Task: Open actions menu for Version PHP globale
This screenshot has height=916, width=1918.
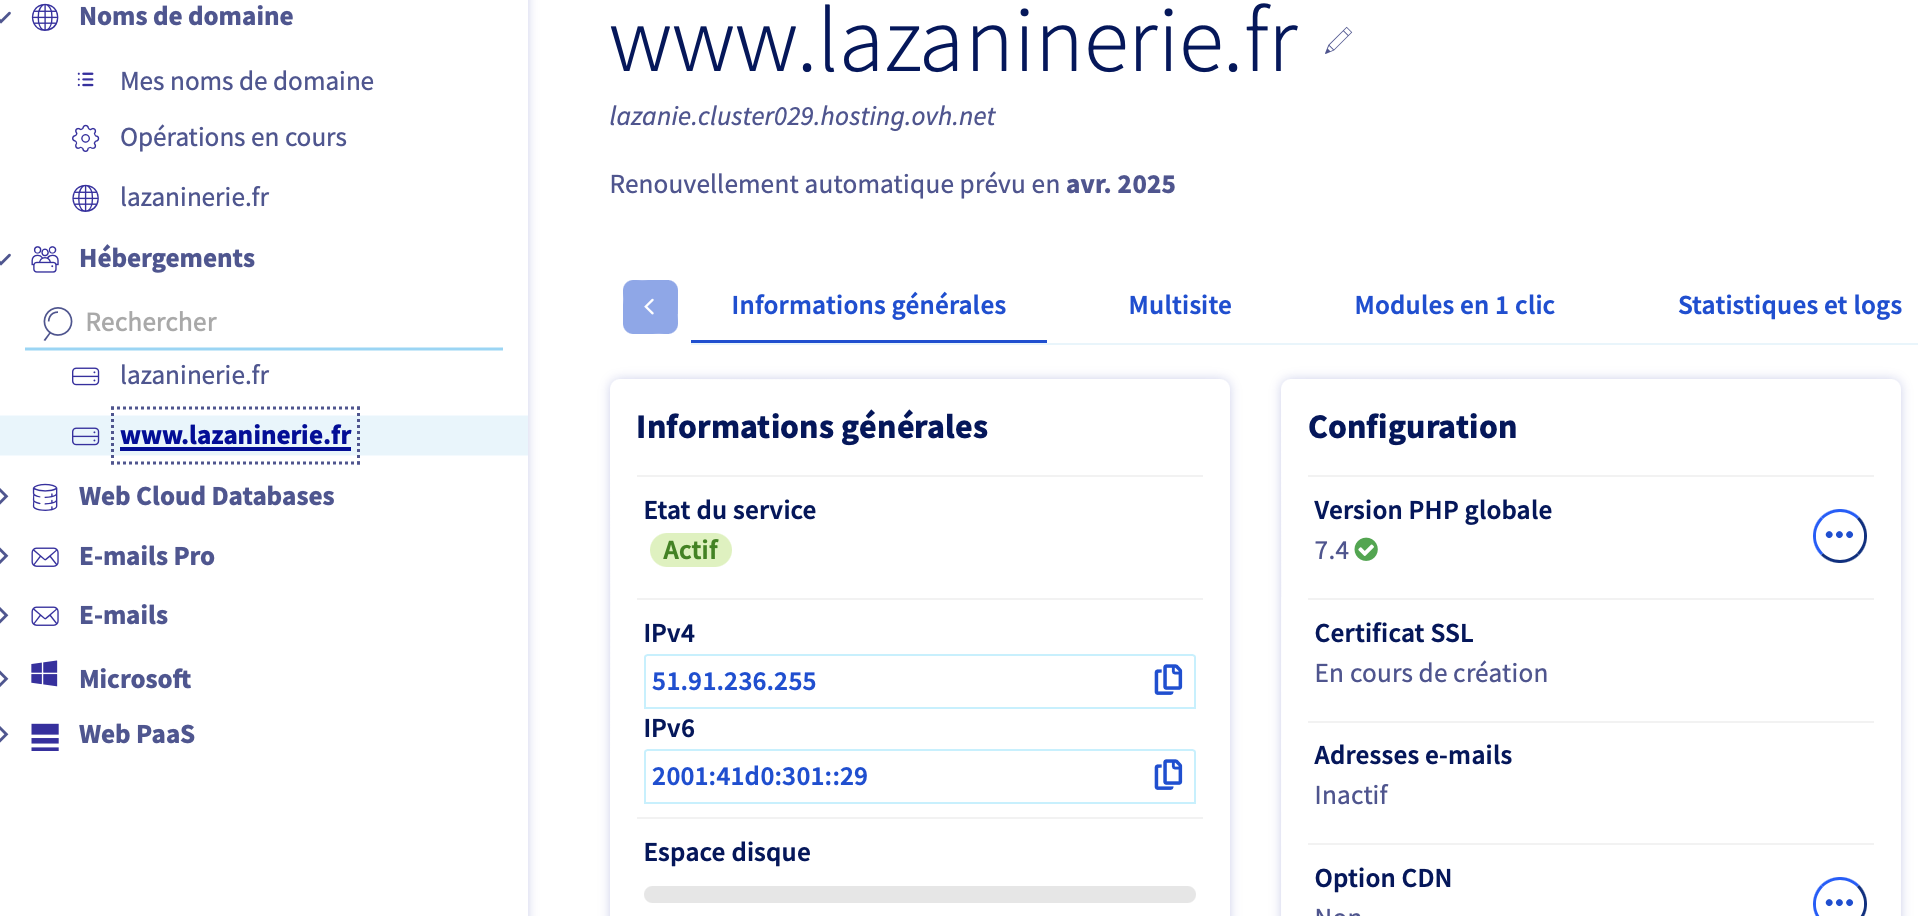Action: point(1839,536)
